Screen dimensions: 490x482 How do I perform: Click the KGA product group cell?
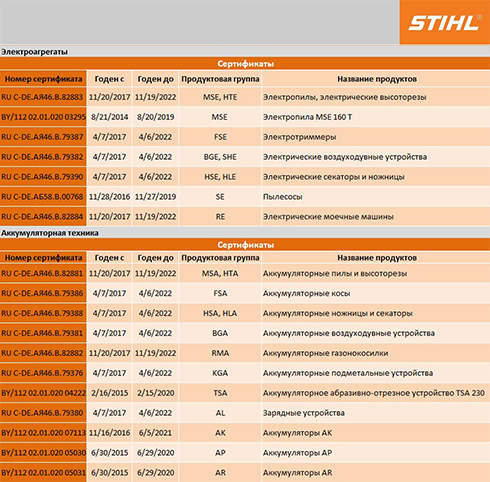(220, 373)
